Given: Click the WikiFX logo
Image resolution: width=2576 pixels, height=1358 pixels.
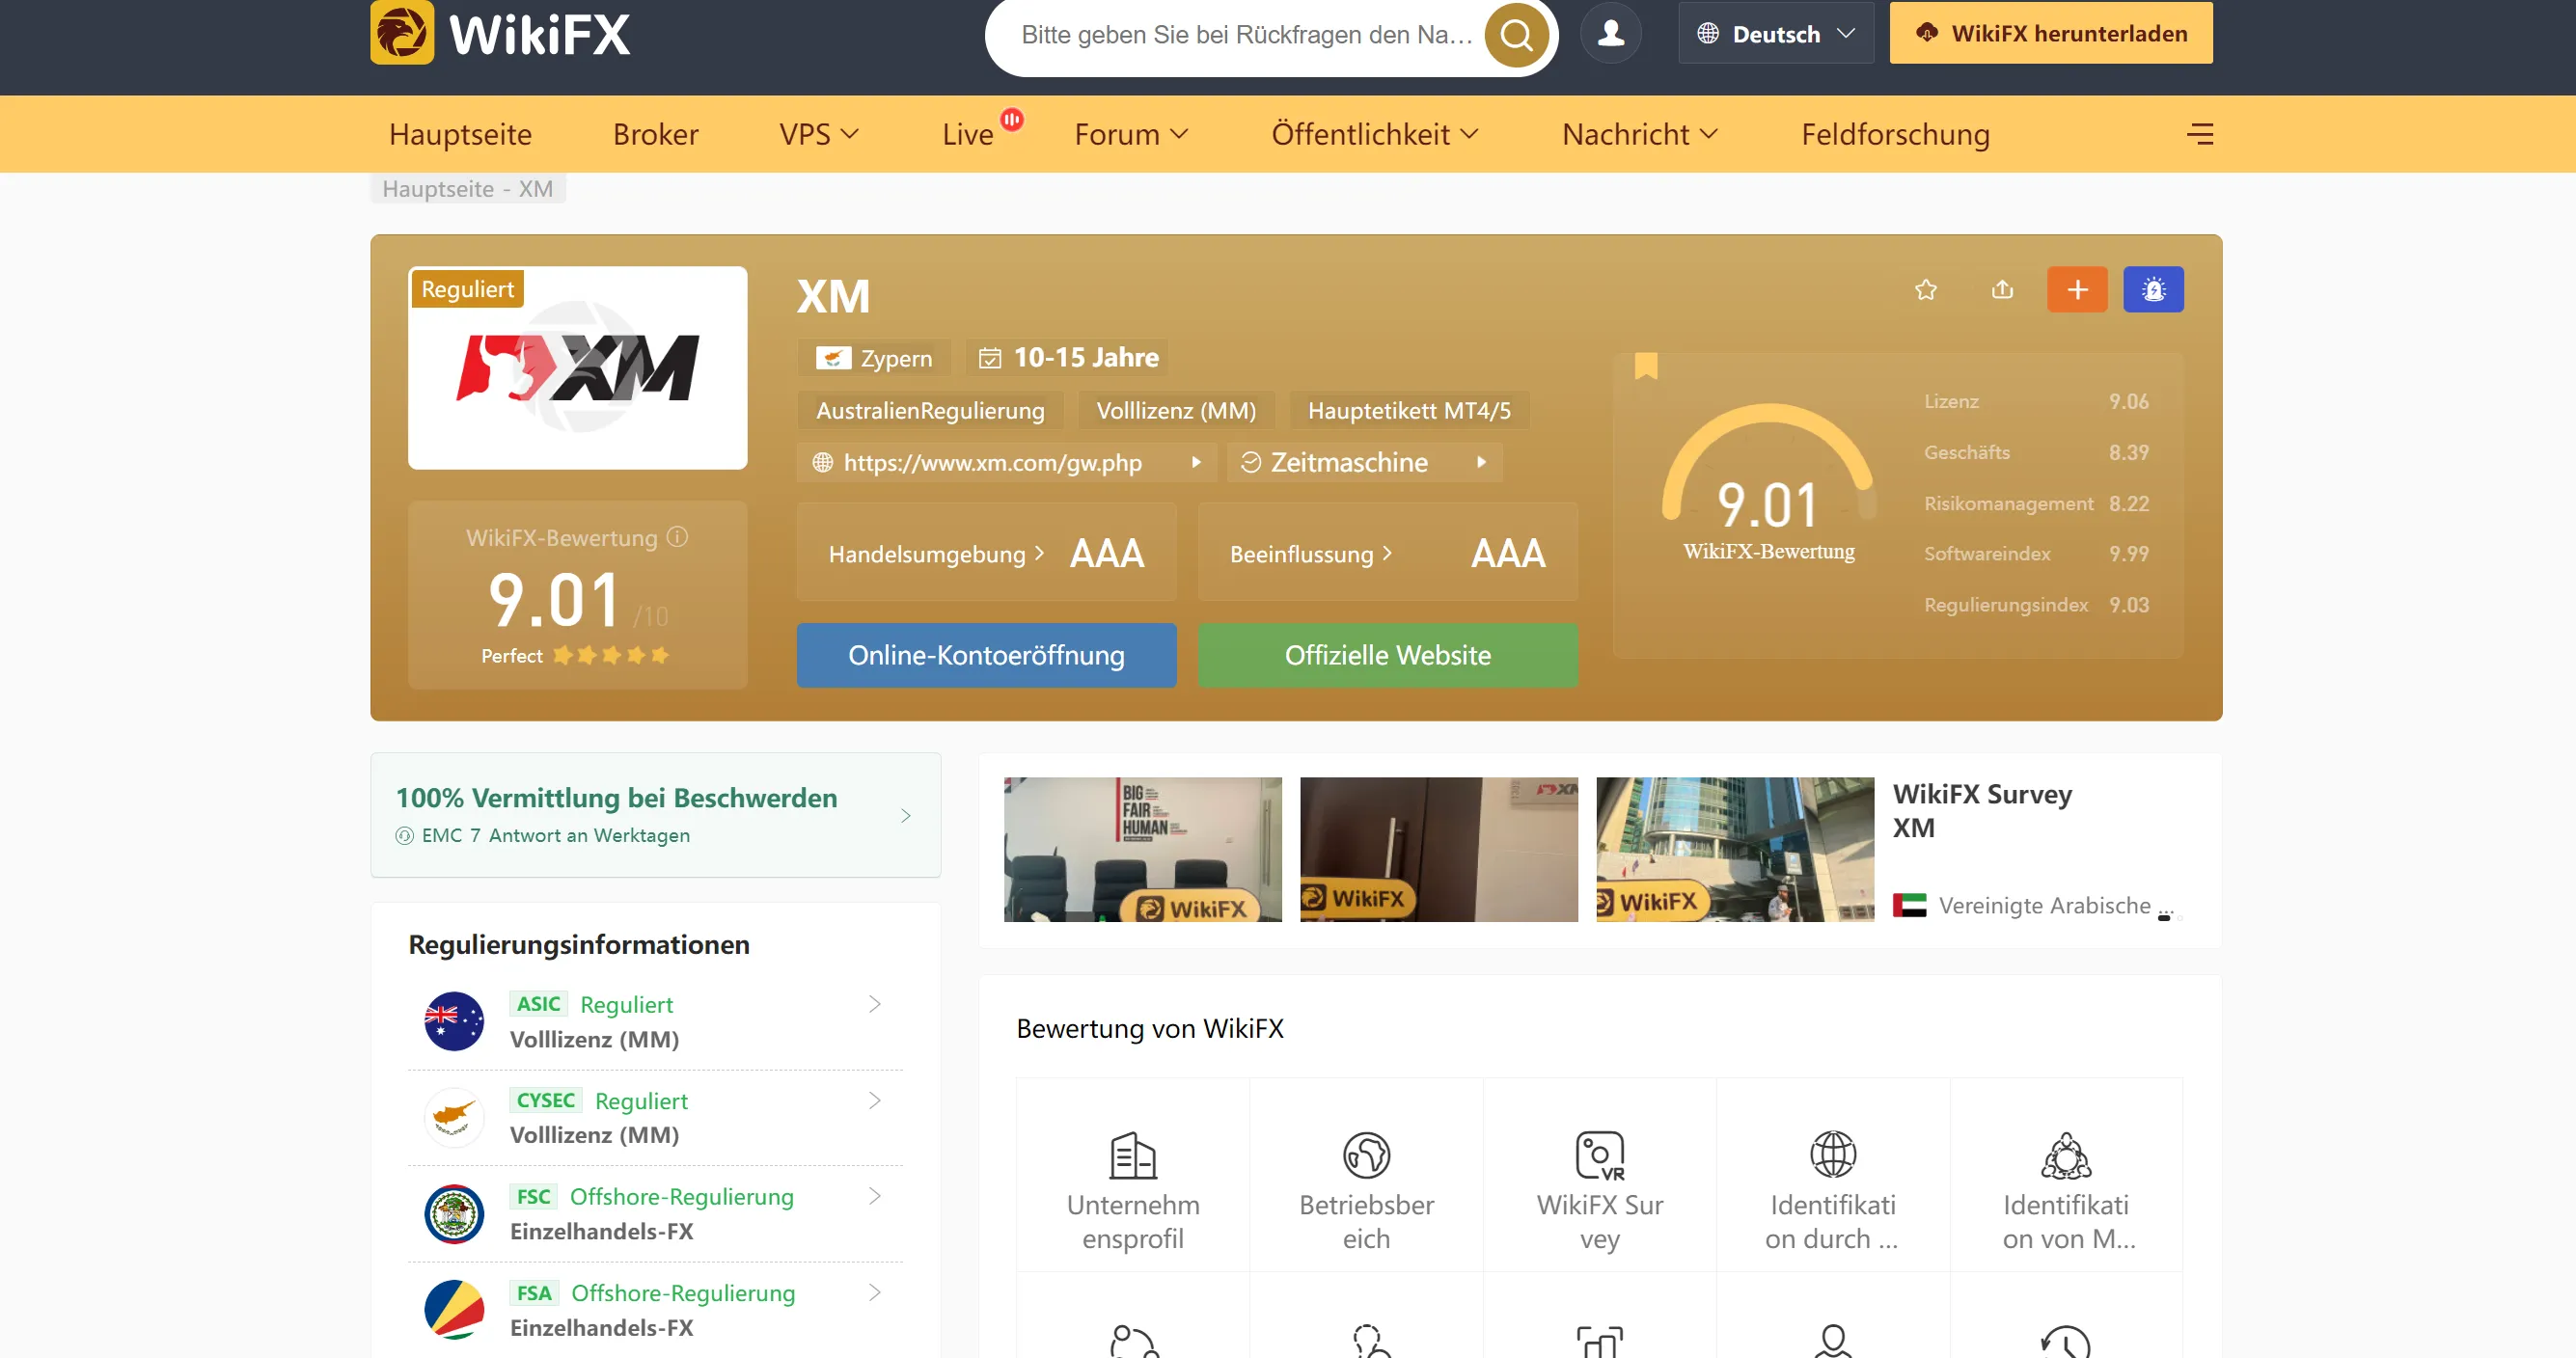Looking at the screenshot, I should coord(500,33).
